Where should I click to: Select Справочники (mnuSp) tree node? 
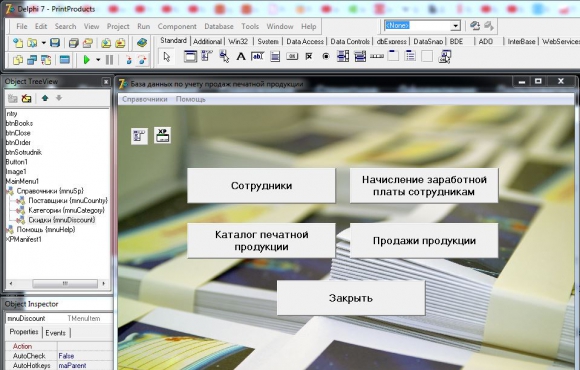[x=50, y=191]
